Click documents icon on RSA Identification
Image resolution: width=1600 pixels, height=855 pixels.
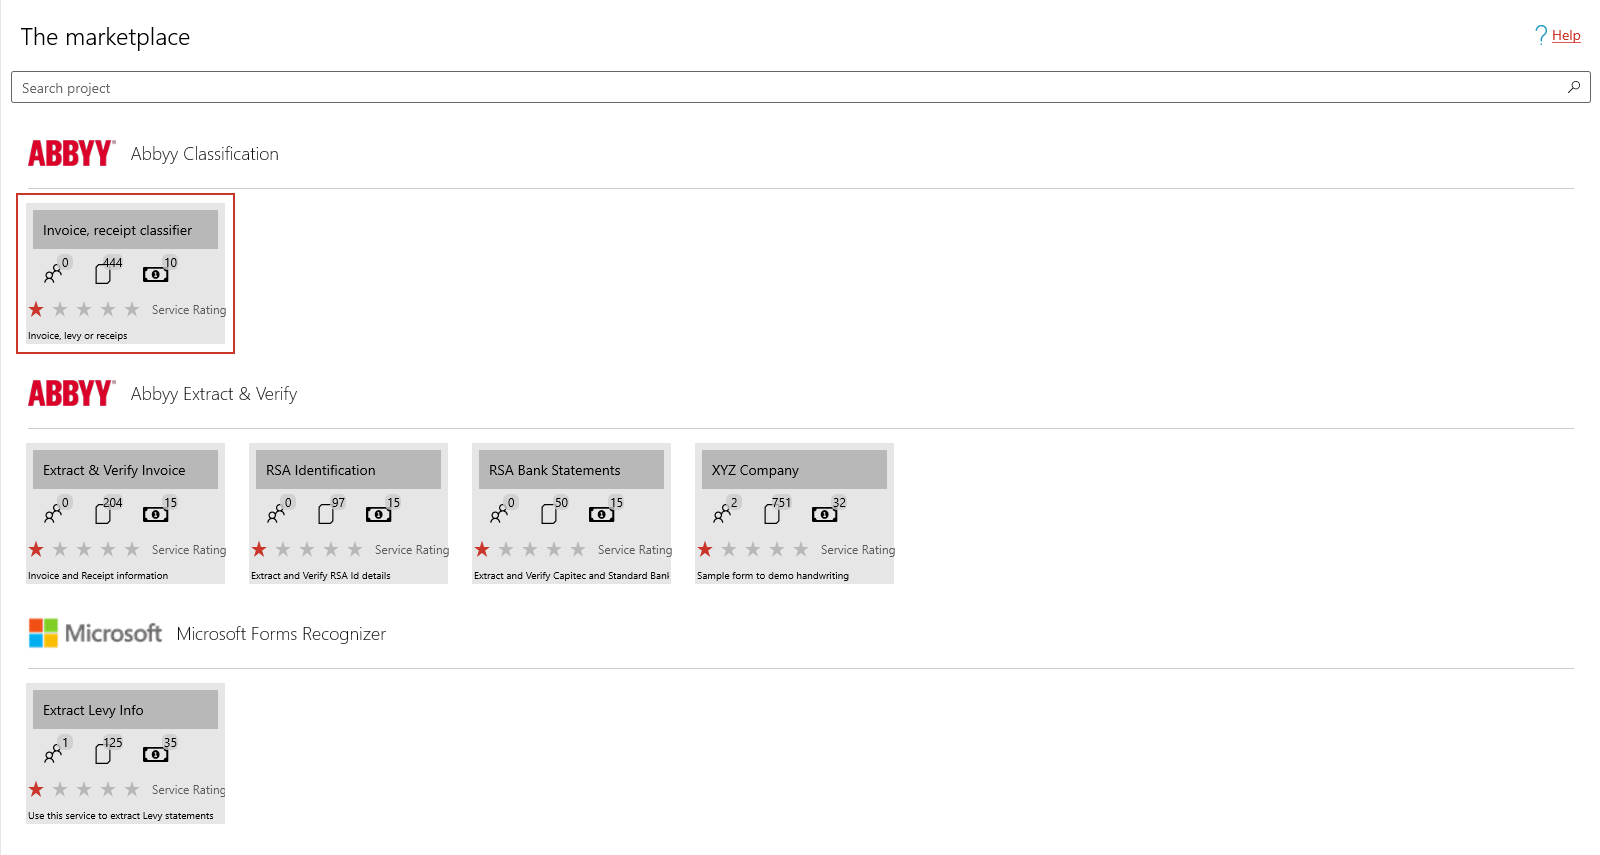click(x=326, y=513)
